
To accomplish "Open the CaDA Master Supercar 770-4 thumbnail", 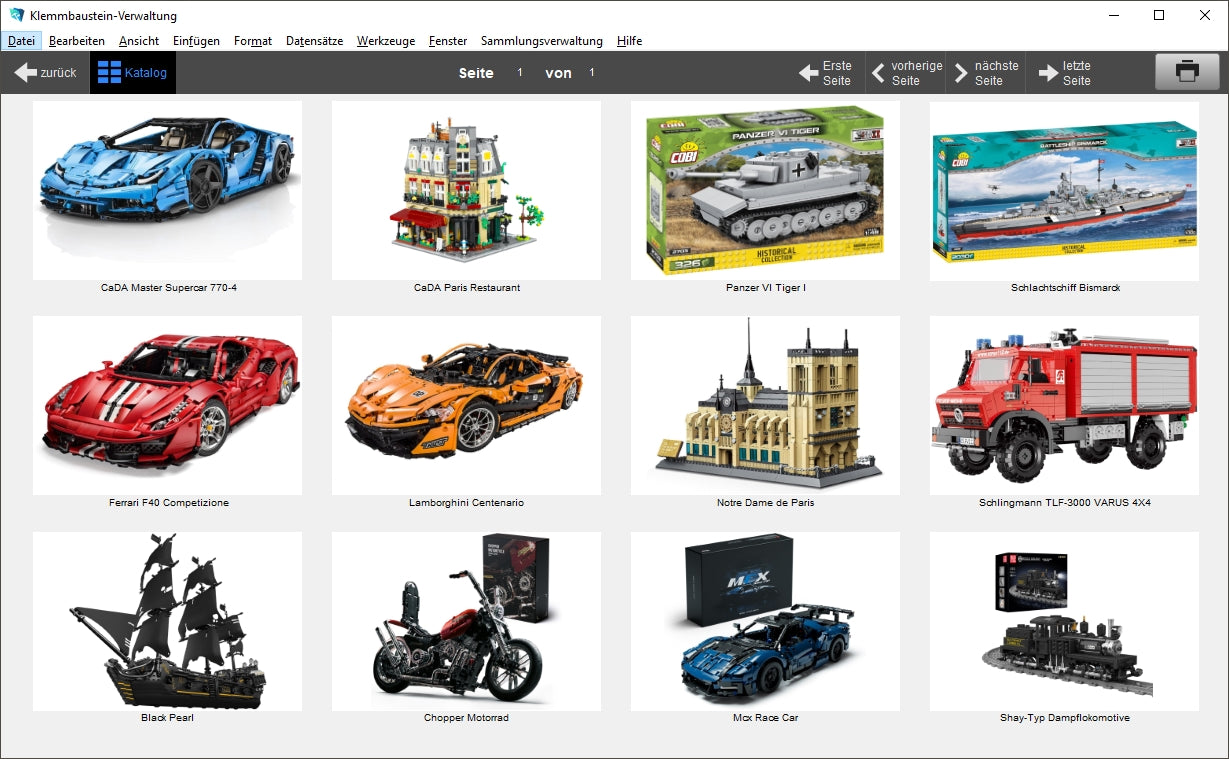I will pyautogui.click(x=167, y=190).
